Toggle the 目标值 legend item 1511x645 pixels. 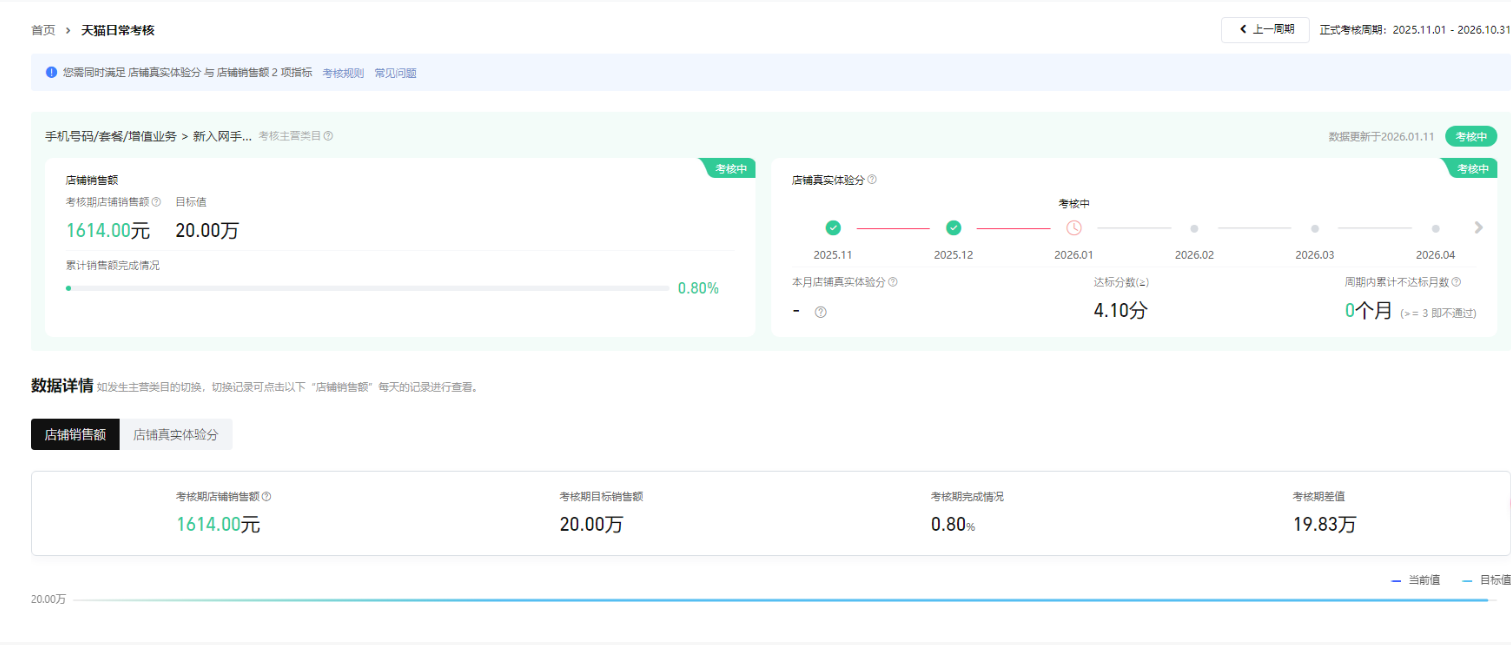(1486, 580)
